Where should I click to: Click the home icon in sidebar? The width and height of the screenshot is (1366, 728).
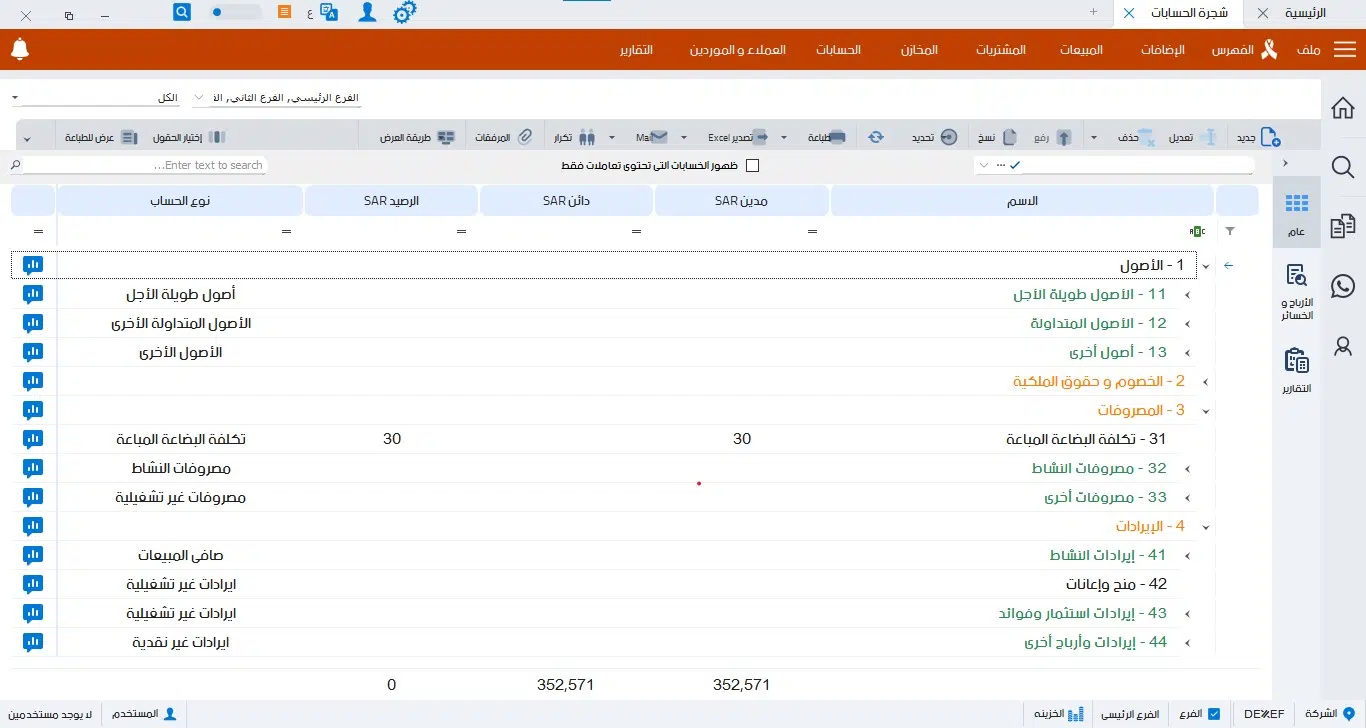(x=1343, y=108)
